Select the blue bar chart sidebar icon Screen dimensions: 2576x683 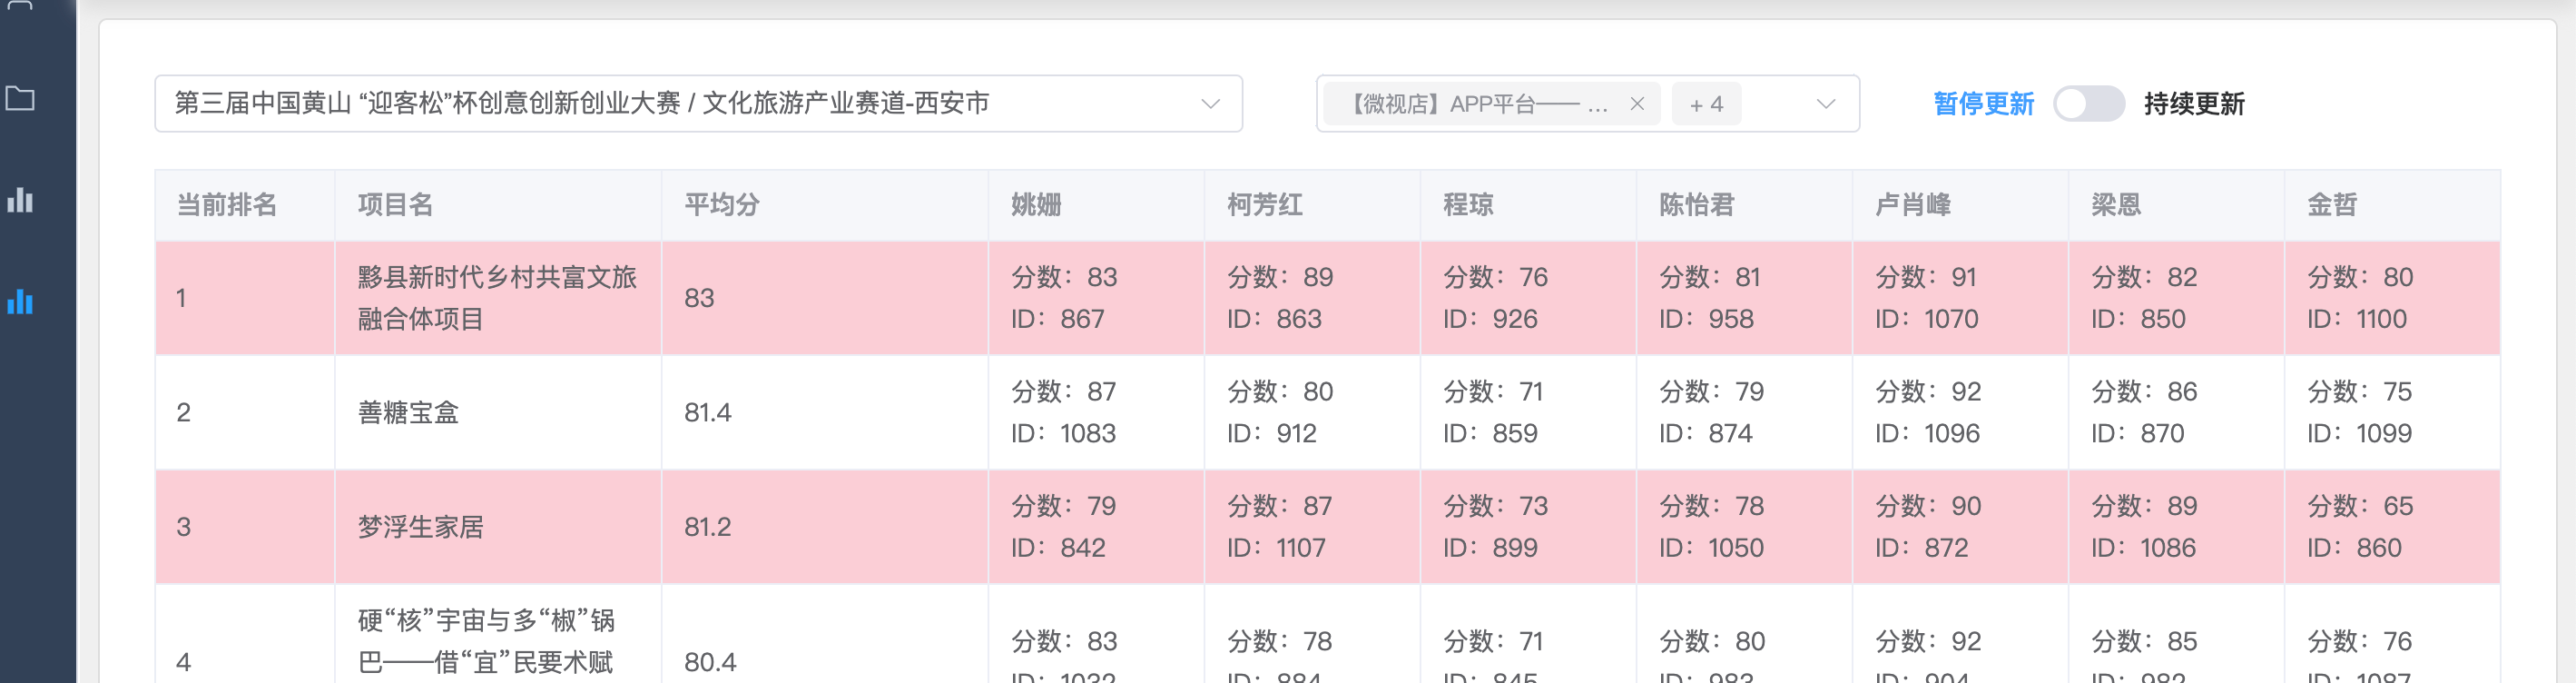[x=20, y=301]
